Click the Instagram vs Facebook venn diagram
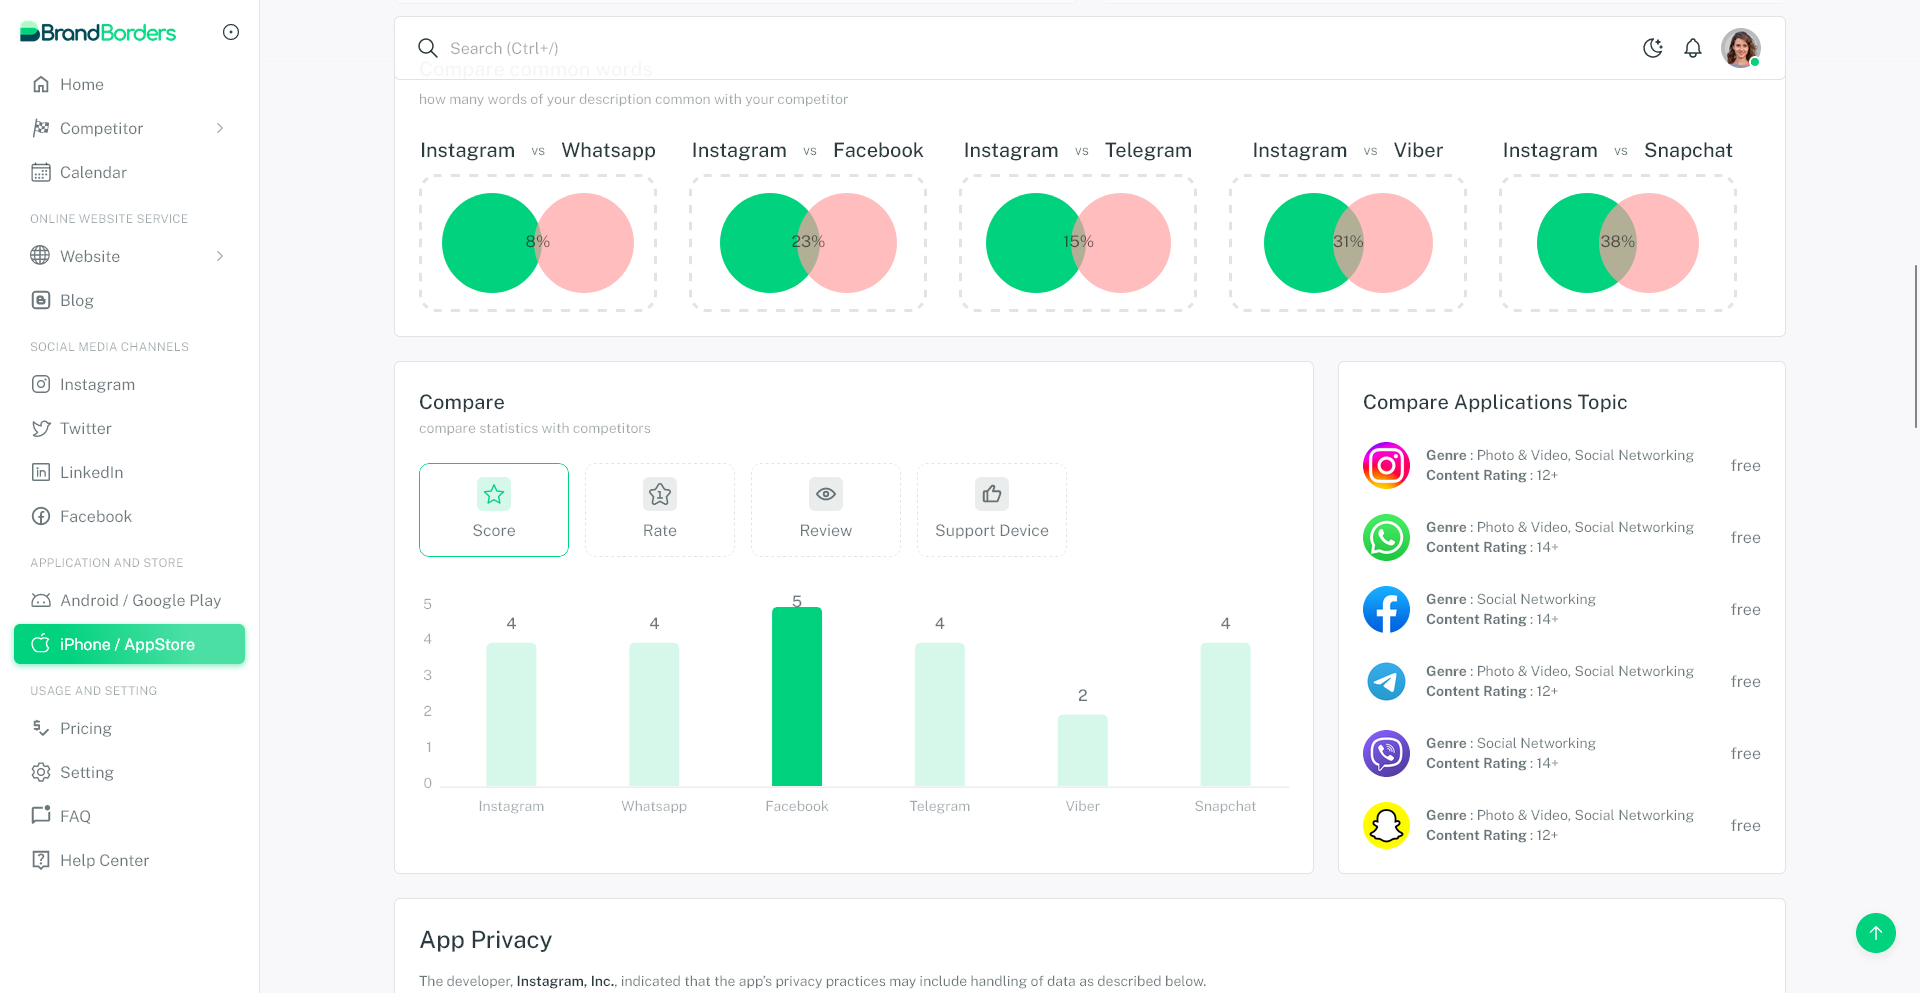Viewport: 1920px width, 993px height. coord(808,243)
